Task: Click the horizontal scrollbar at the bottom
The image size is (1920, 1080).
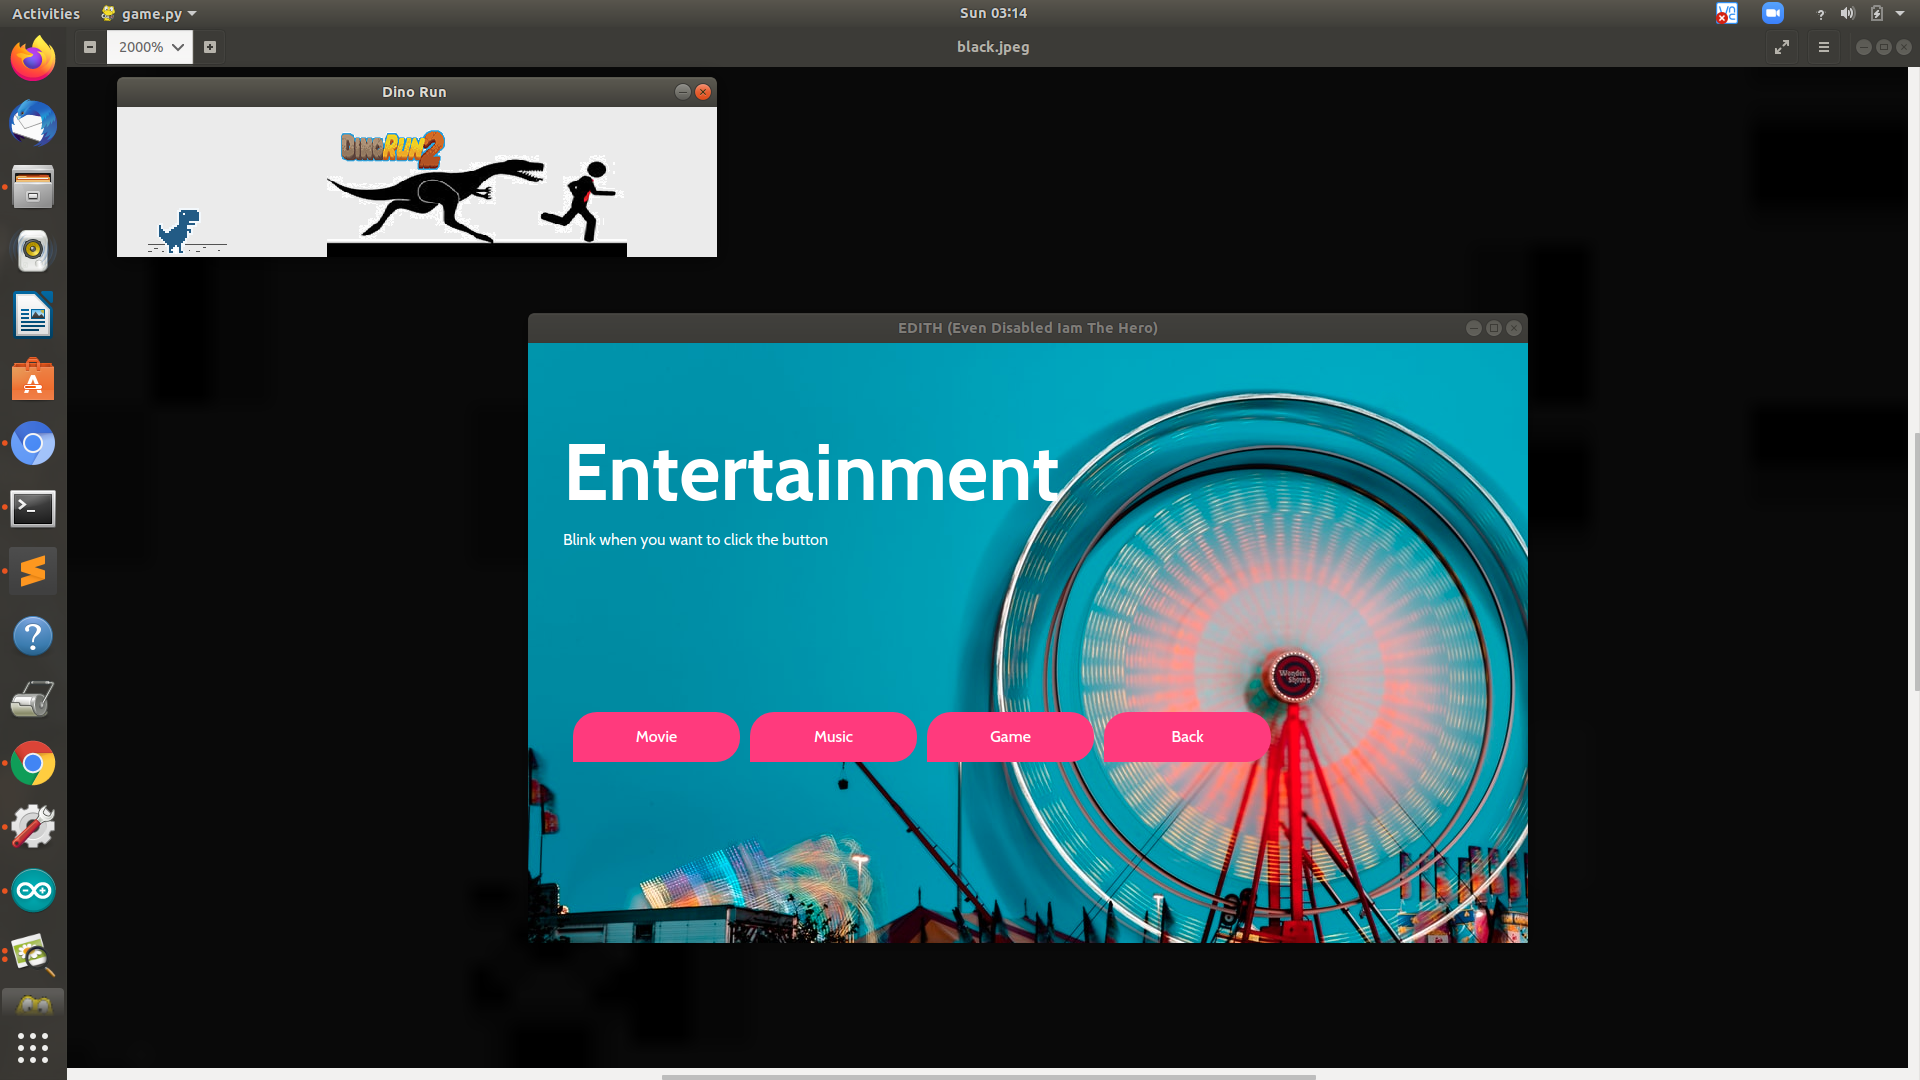Action: 988,1076
